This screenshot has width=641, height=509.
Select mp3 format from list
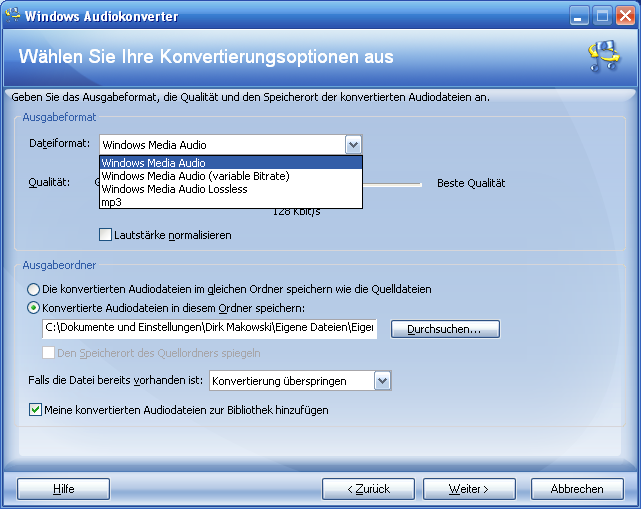[112, 202]
